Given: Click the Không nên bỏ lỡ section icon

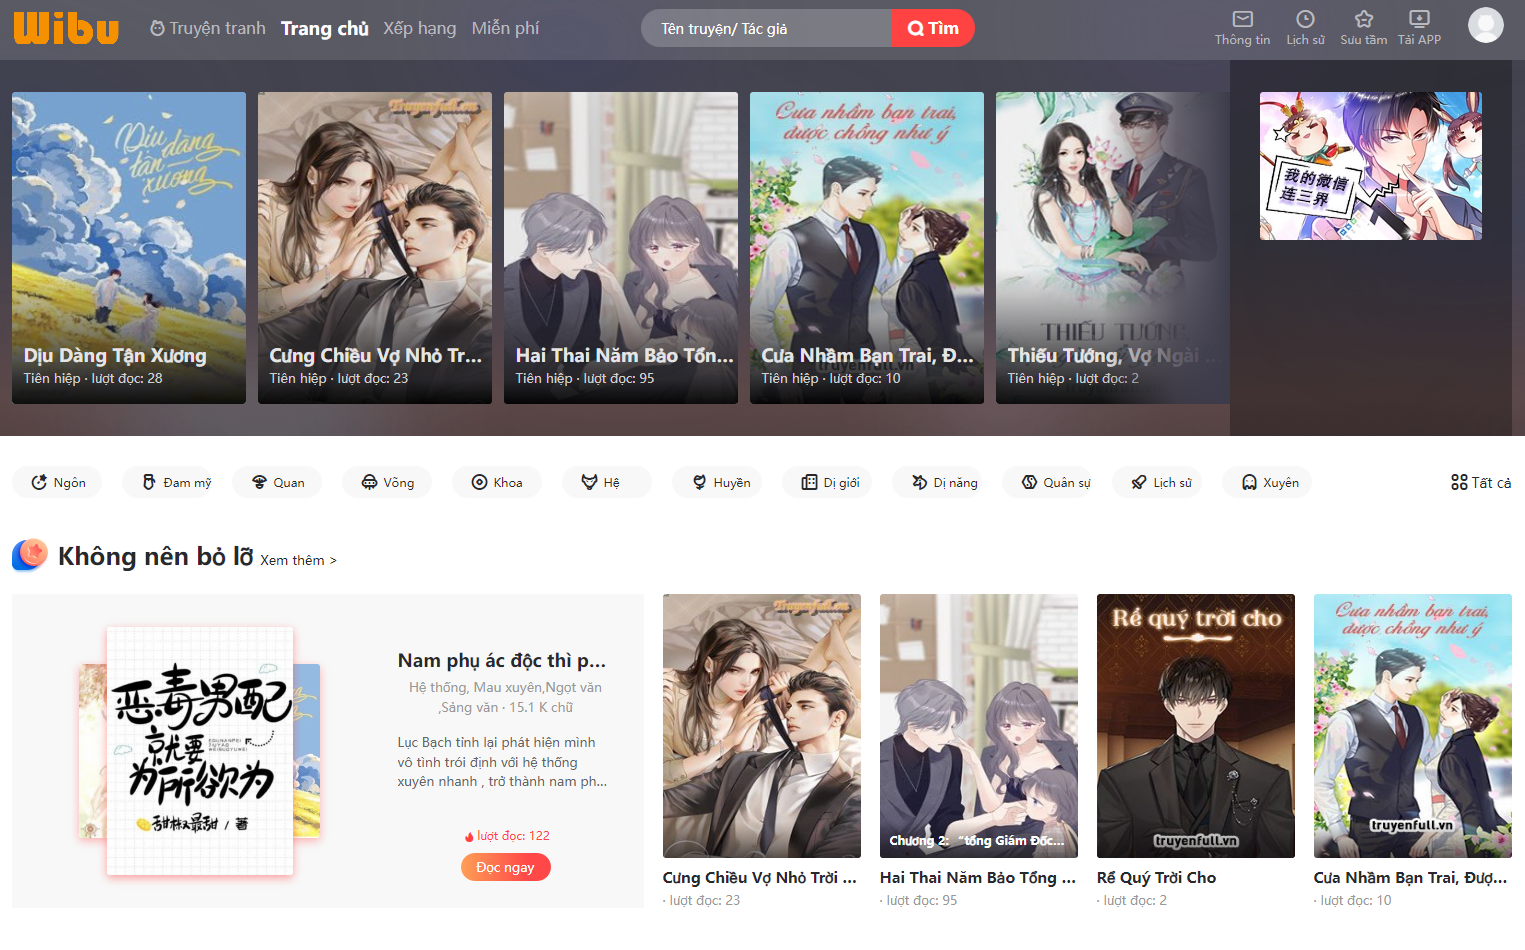Looking at the screenshot, I should click(30, 555).
